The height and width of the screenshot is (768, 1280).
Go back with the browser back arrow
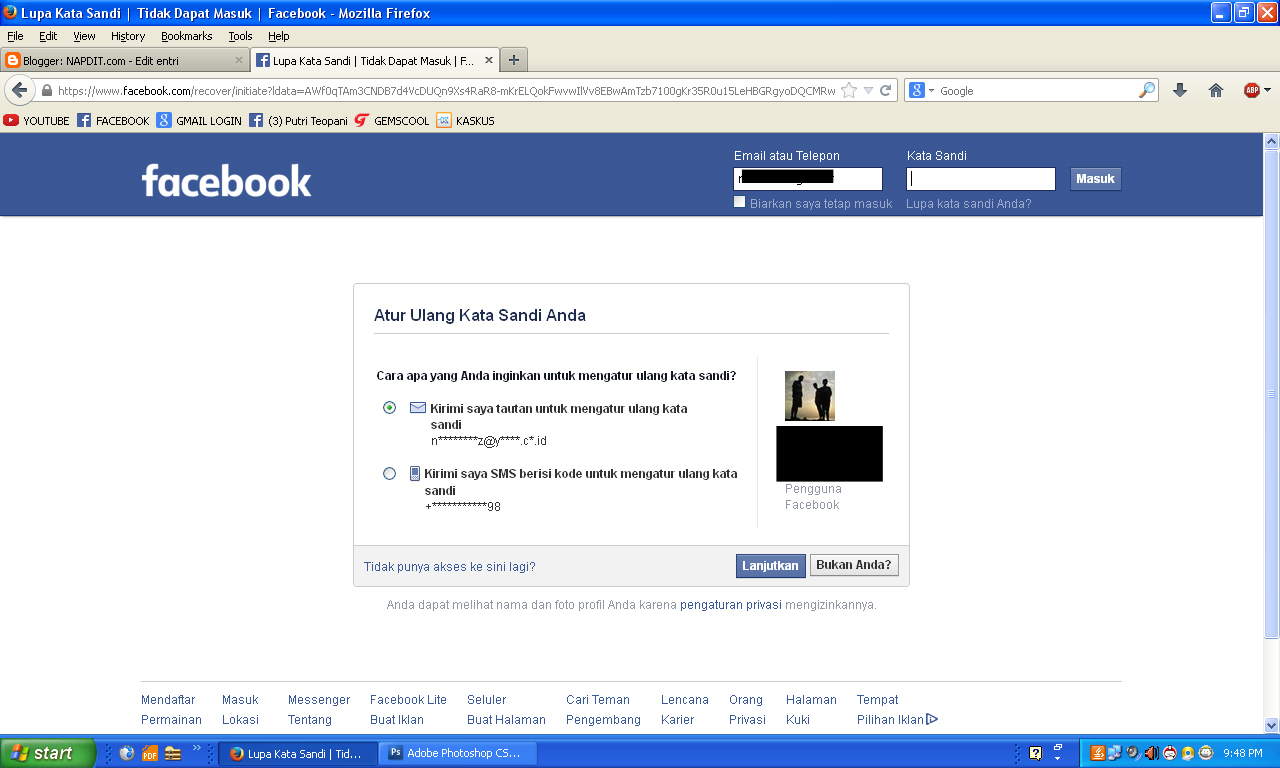pyautogui.click(x=19, y=90)
